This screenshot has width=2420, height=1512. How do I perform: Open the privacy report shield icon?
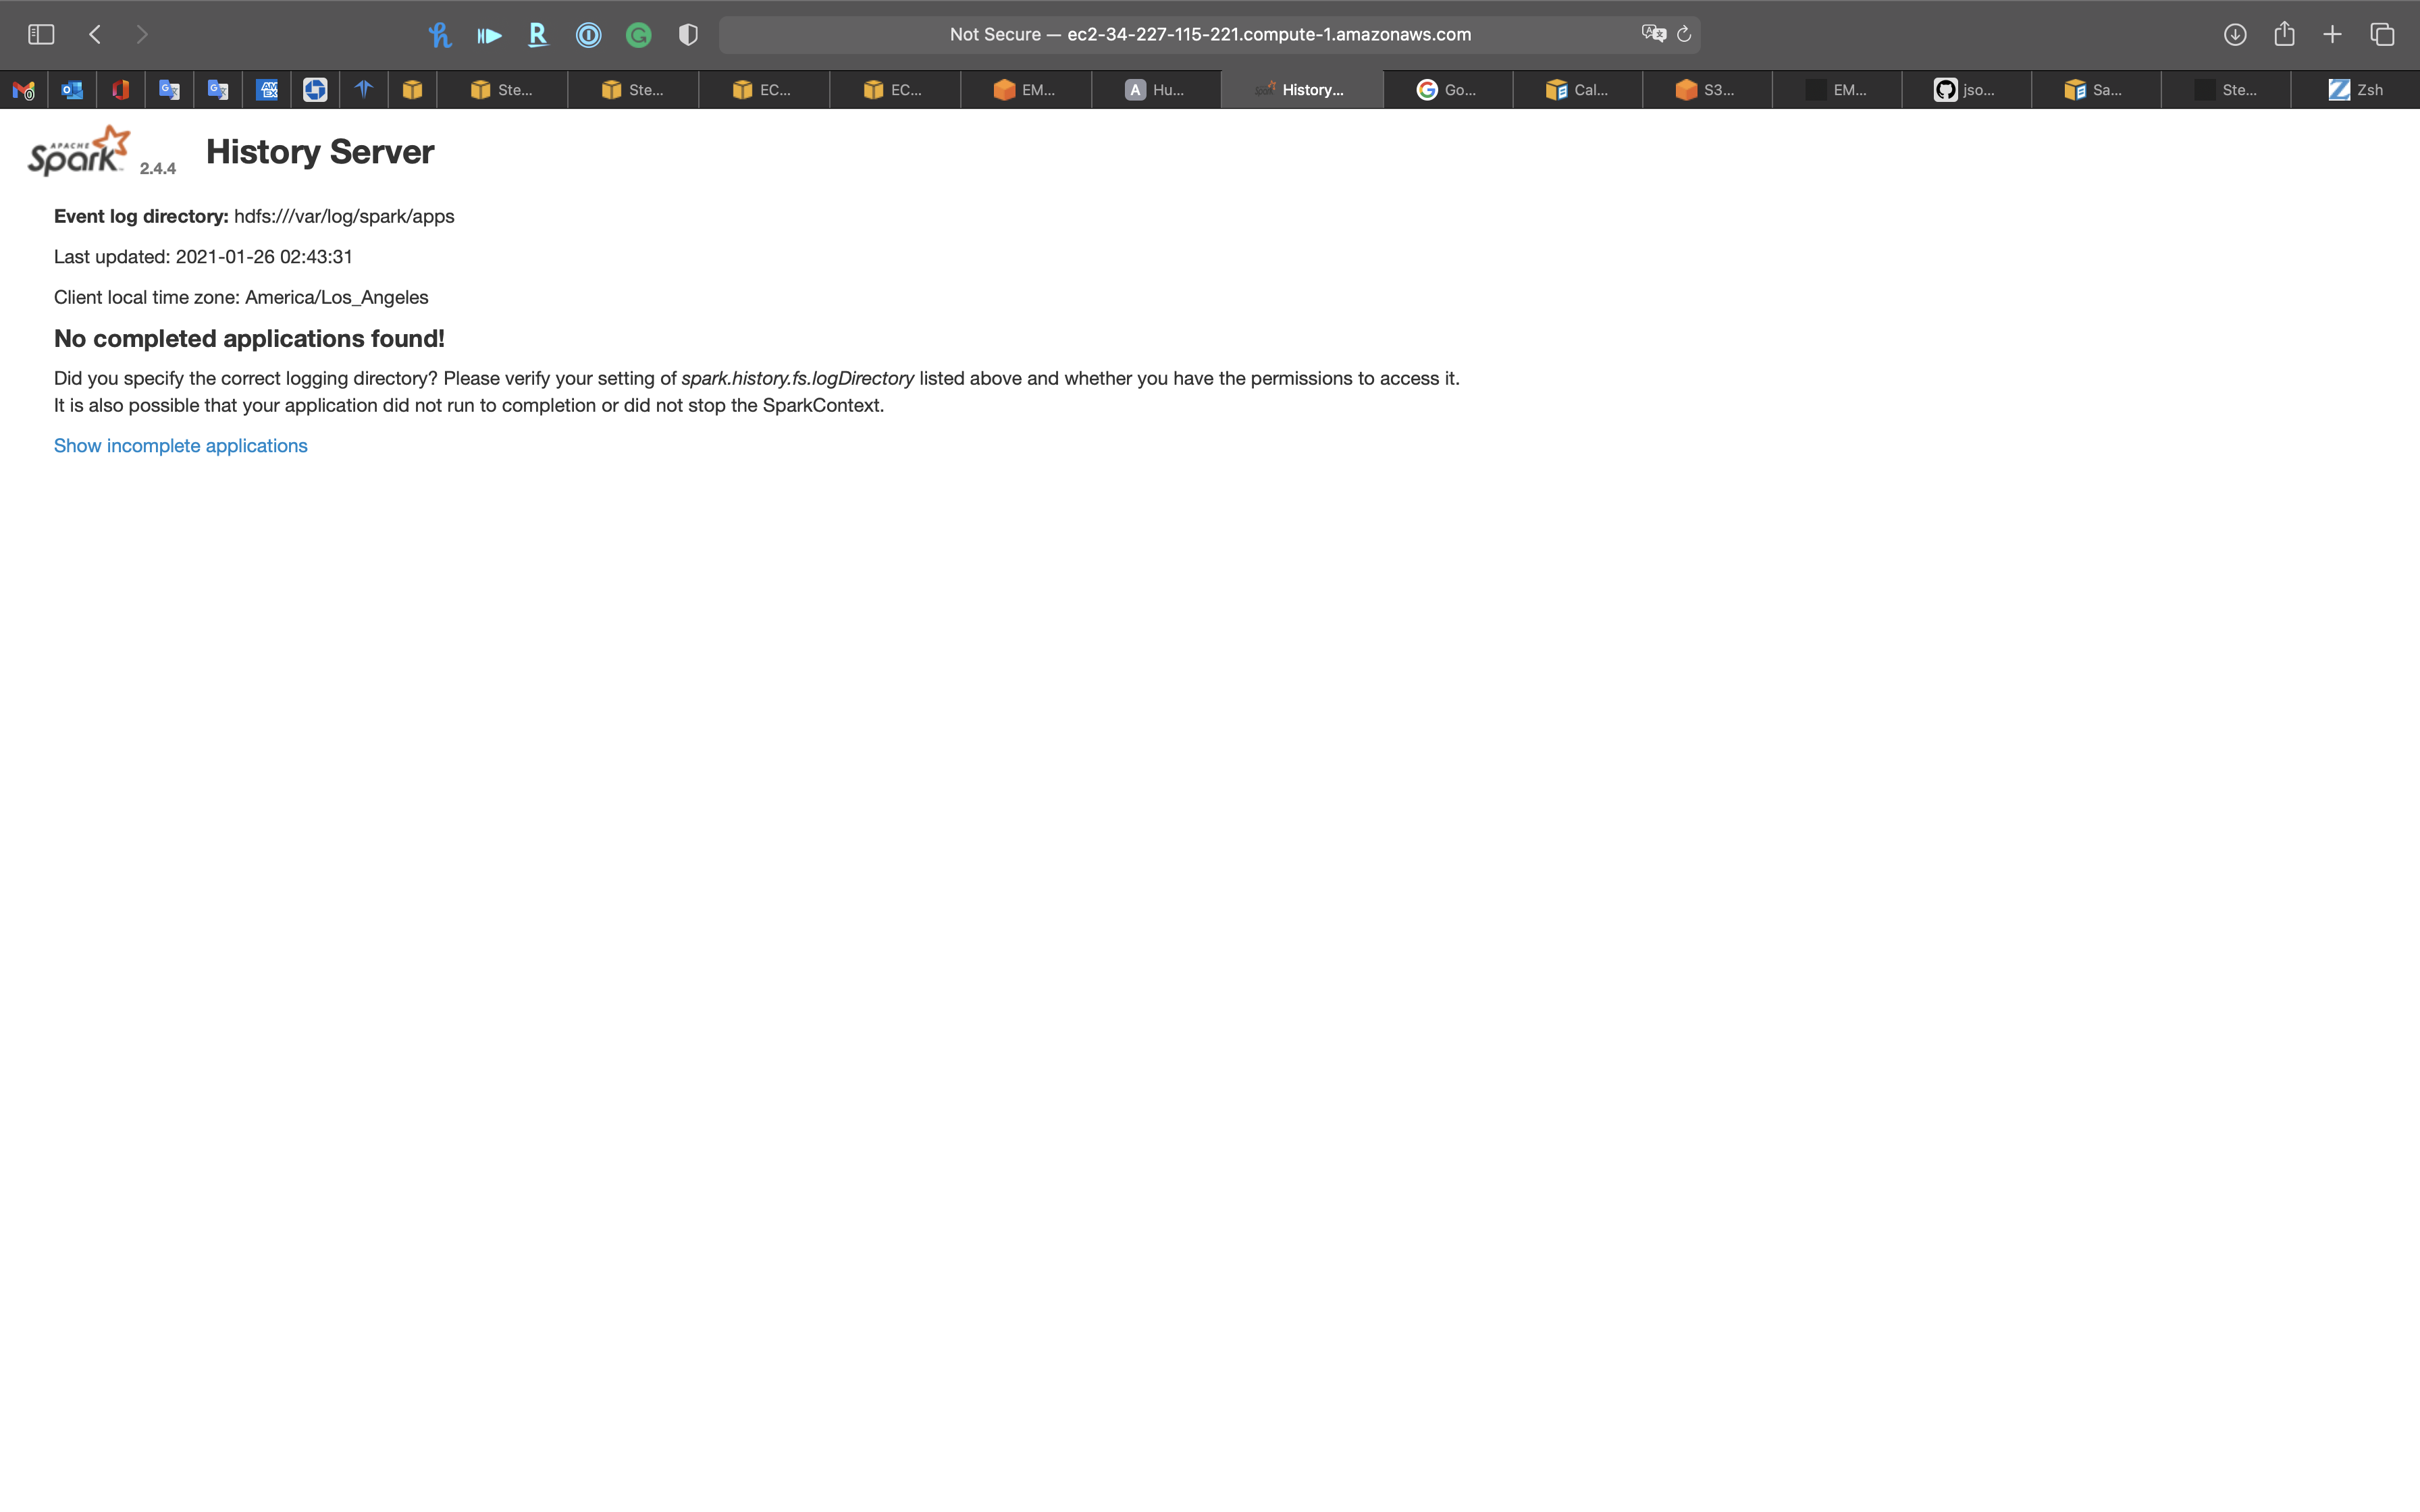point(688,35)
